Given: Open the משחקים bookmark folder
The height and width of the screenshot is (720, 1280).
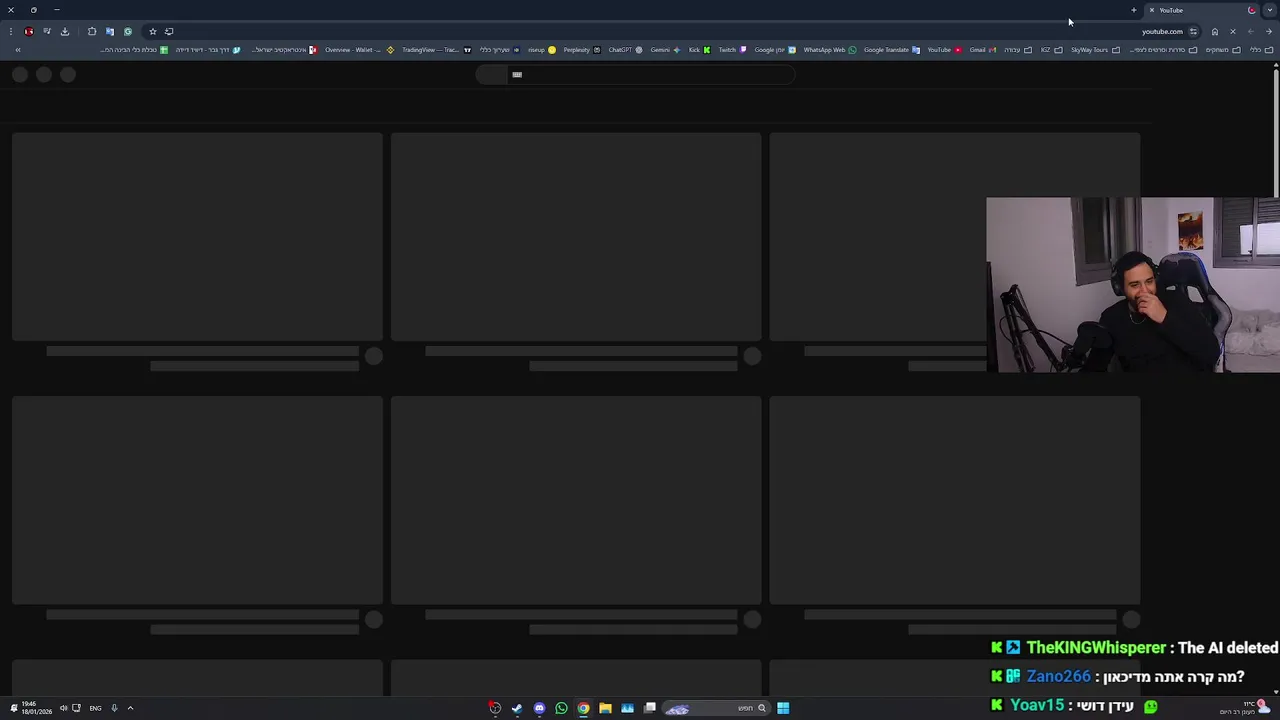Looking at the screenshot, I should pos(1222,50).
